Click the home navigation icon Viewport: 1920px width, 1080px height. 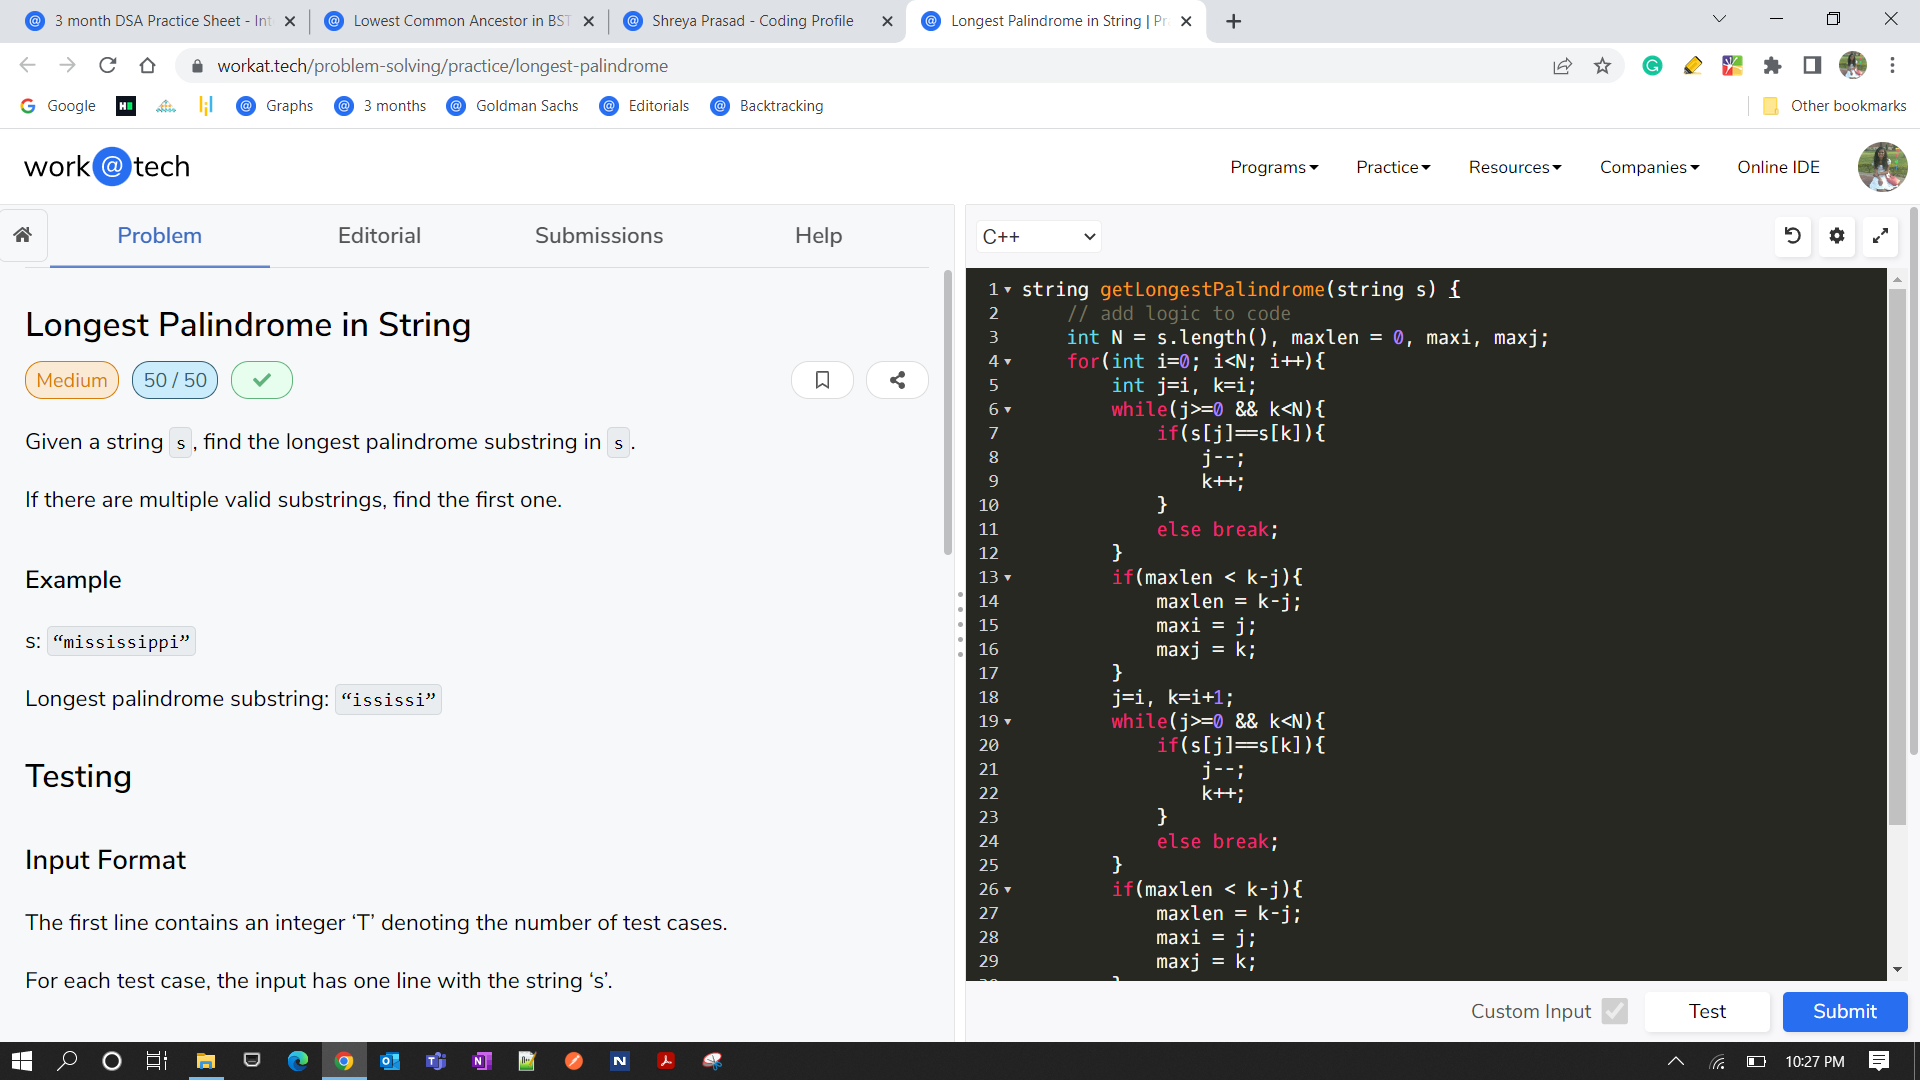[24, 235]
